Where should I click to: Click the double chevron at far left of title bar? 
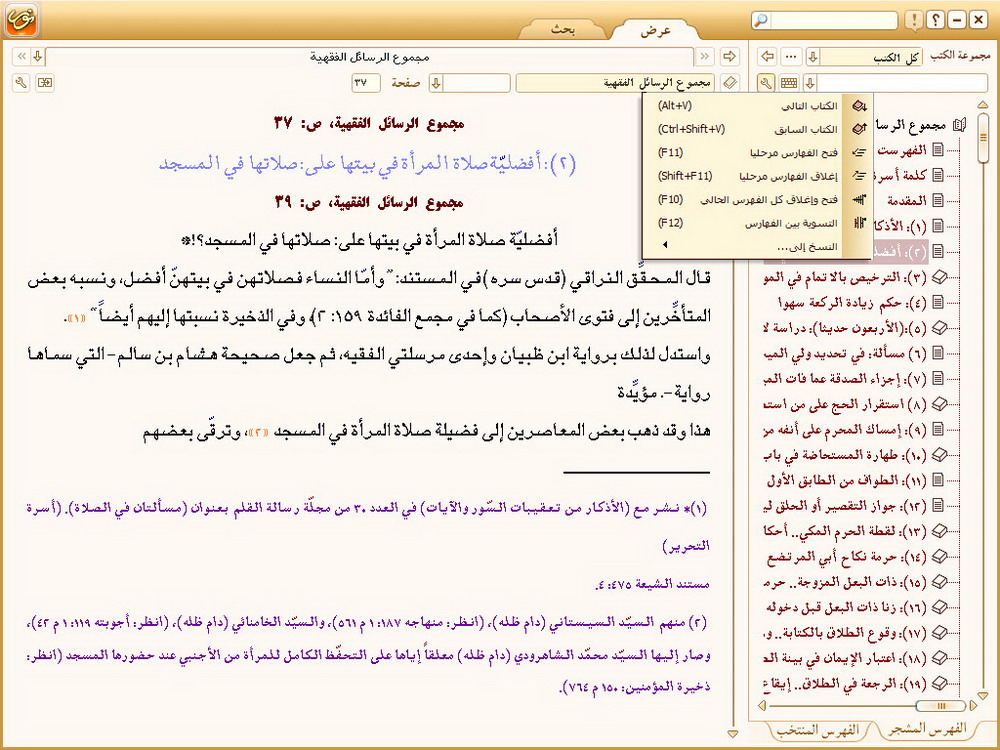pos(21,56)
